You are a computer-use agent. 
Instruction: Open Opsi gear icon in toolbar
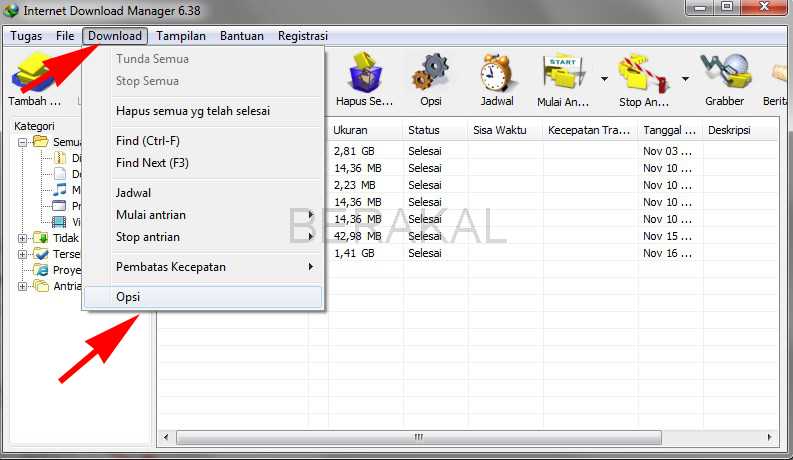[431, 78]
